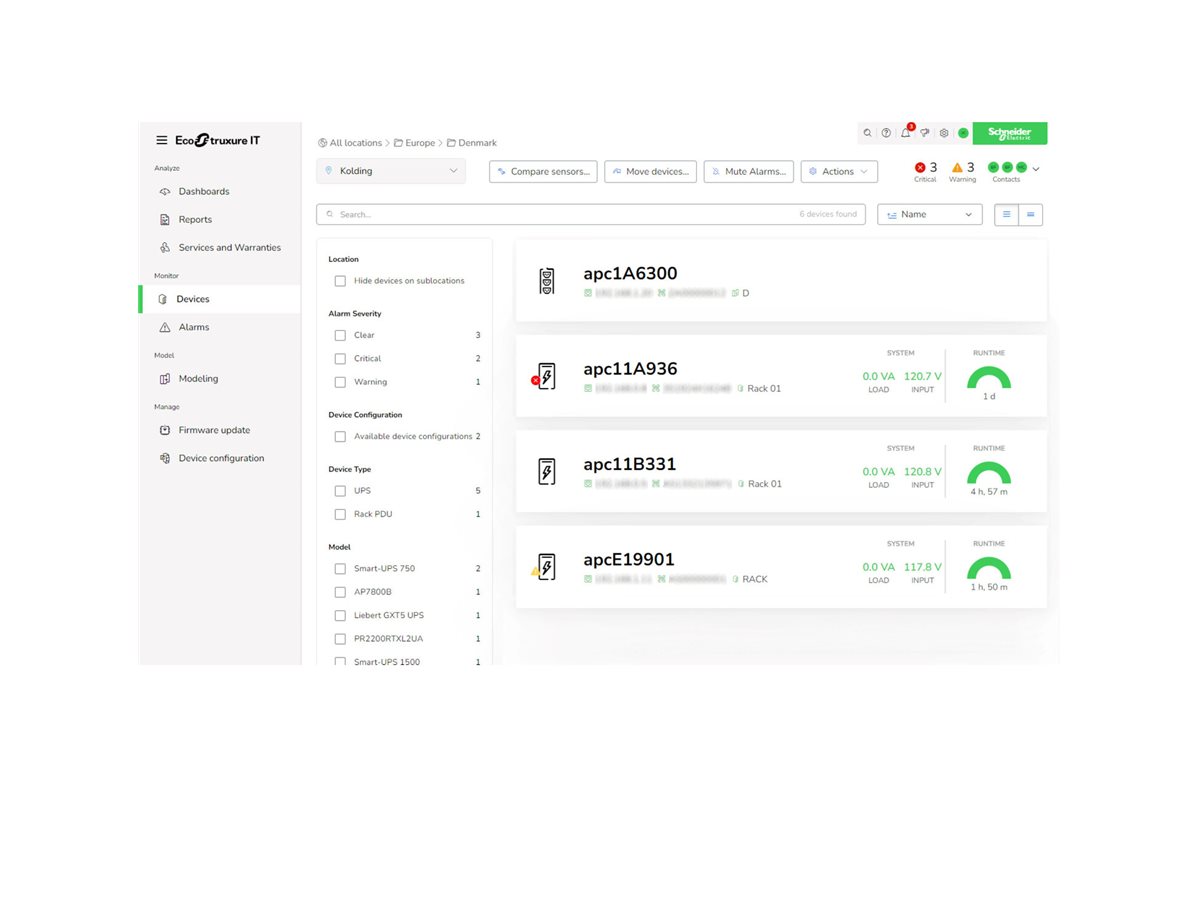Navigate to the Europe breadcrumb link
This screenshot has height=900, width=1200.
(420, 142)
